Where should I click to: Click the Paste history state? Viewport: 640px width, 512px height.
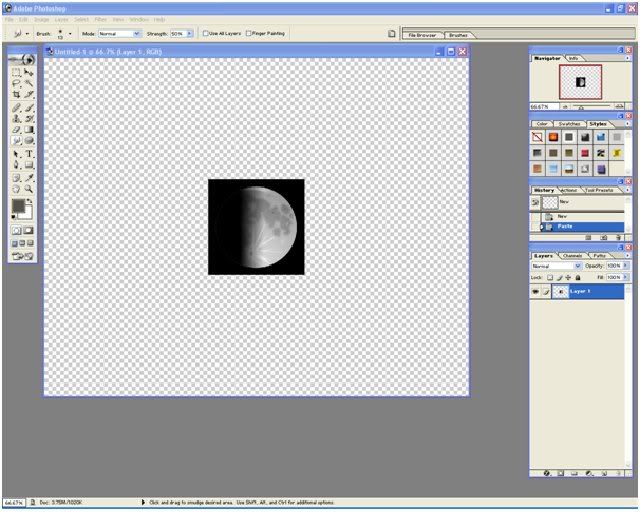(x=582, y=227)
